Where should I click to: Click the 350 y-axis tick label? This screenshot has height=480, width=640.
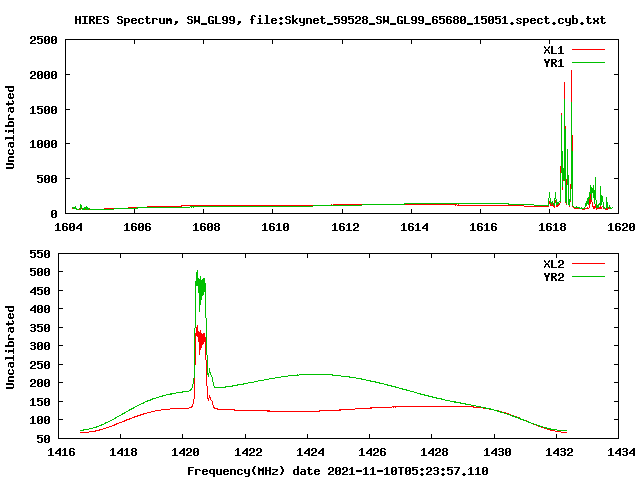coord(40,328)
